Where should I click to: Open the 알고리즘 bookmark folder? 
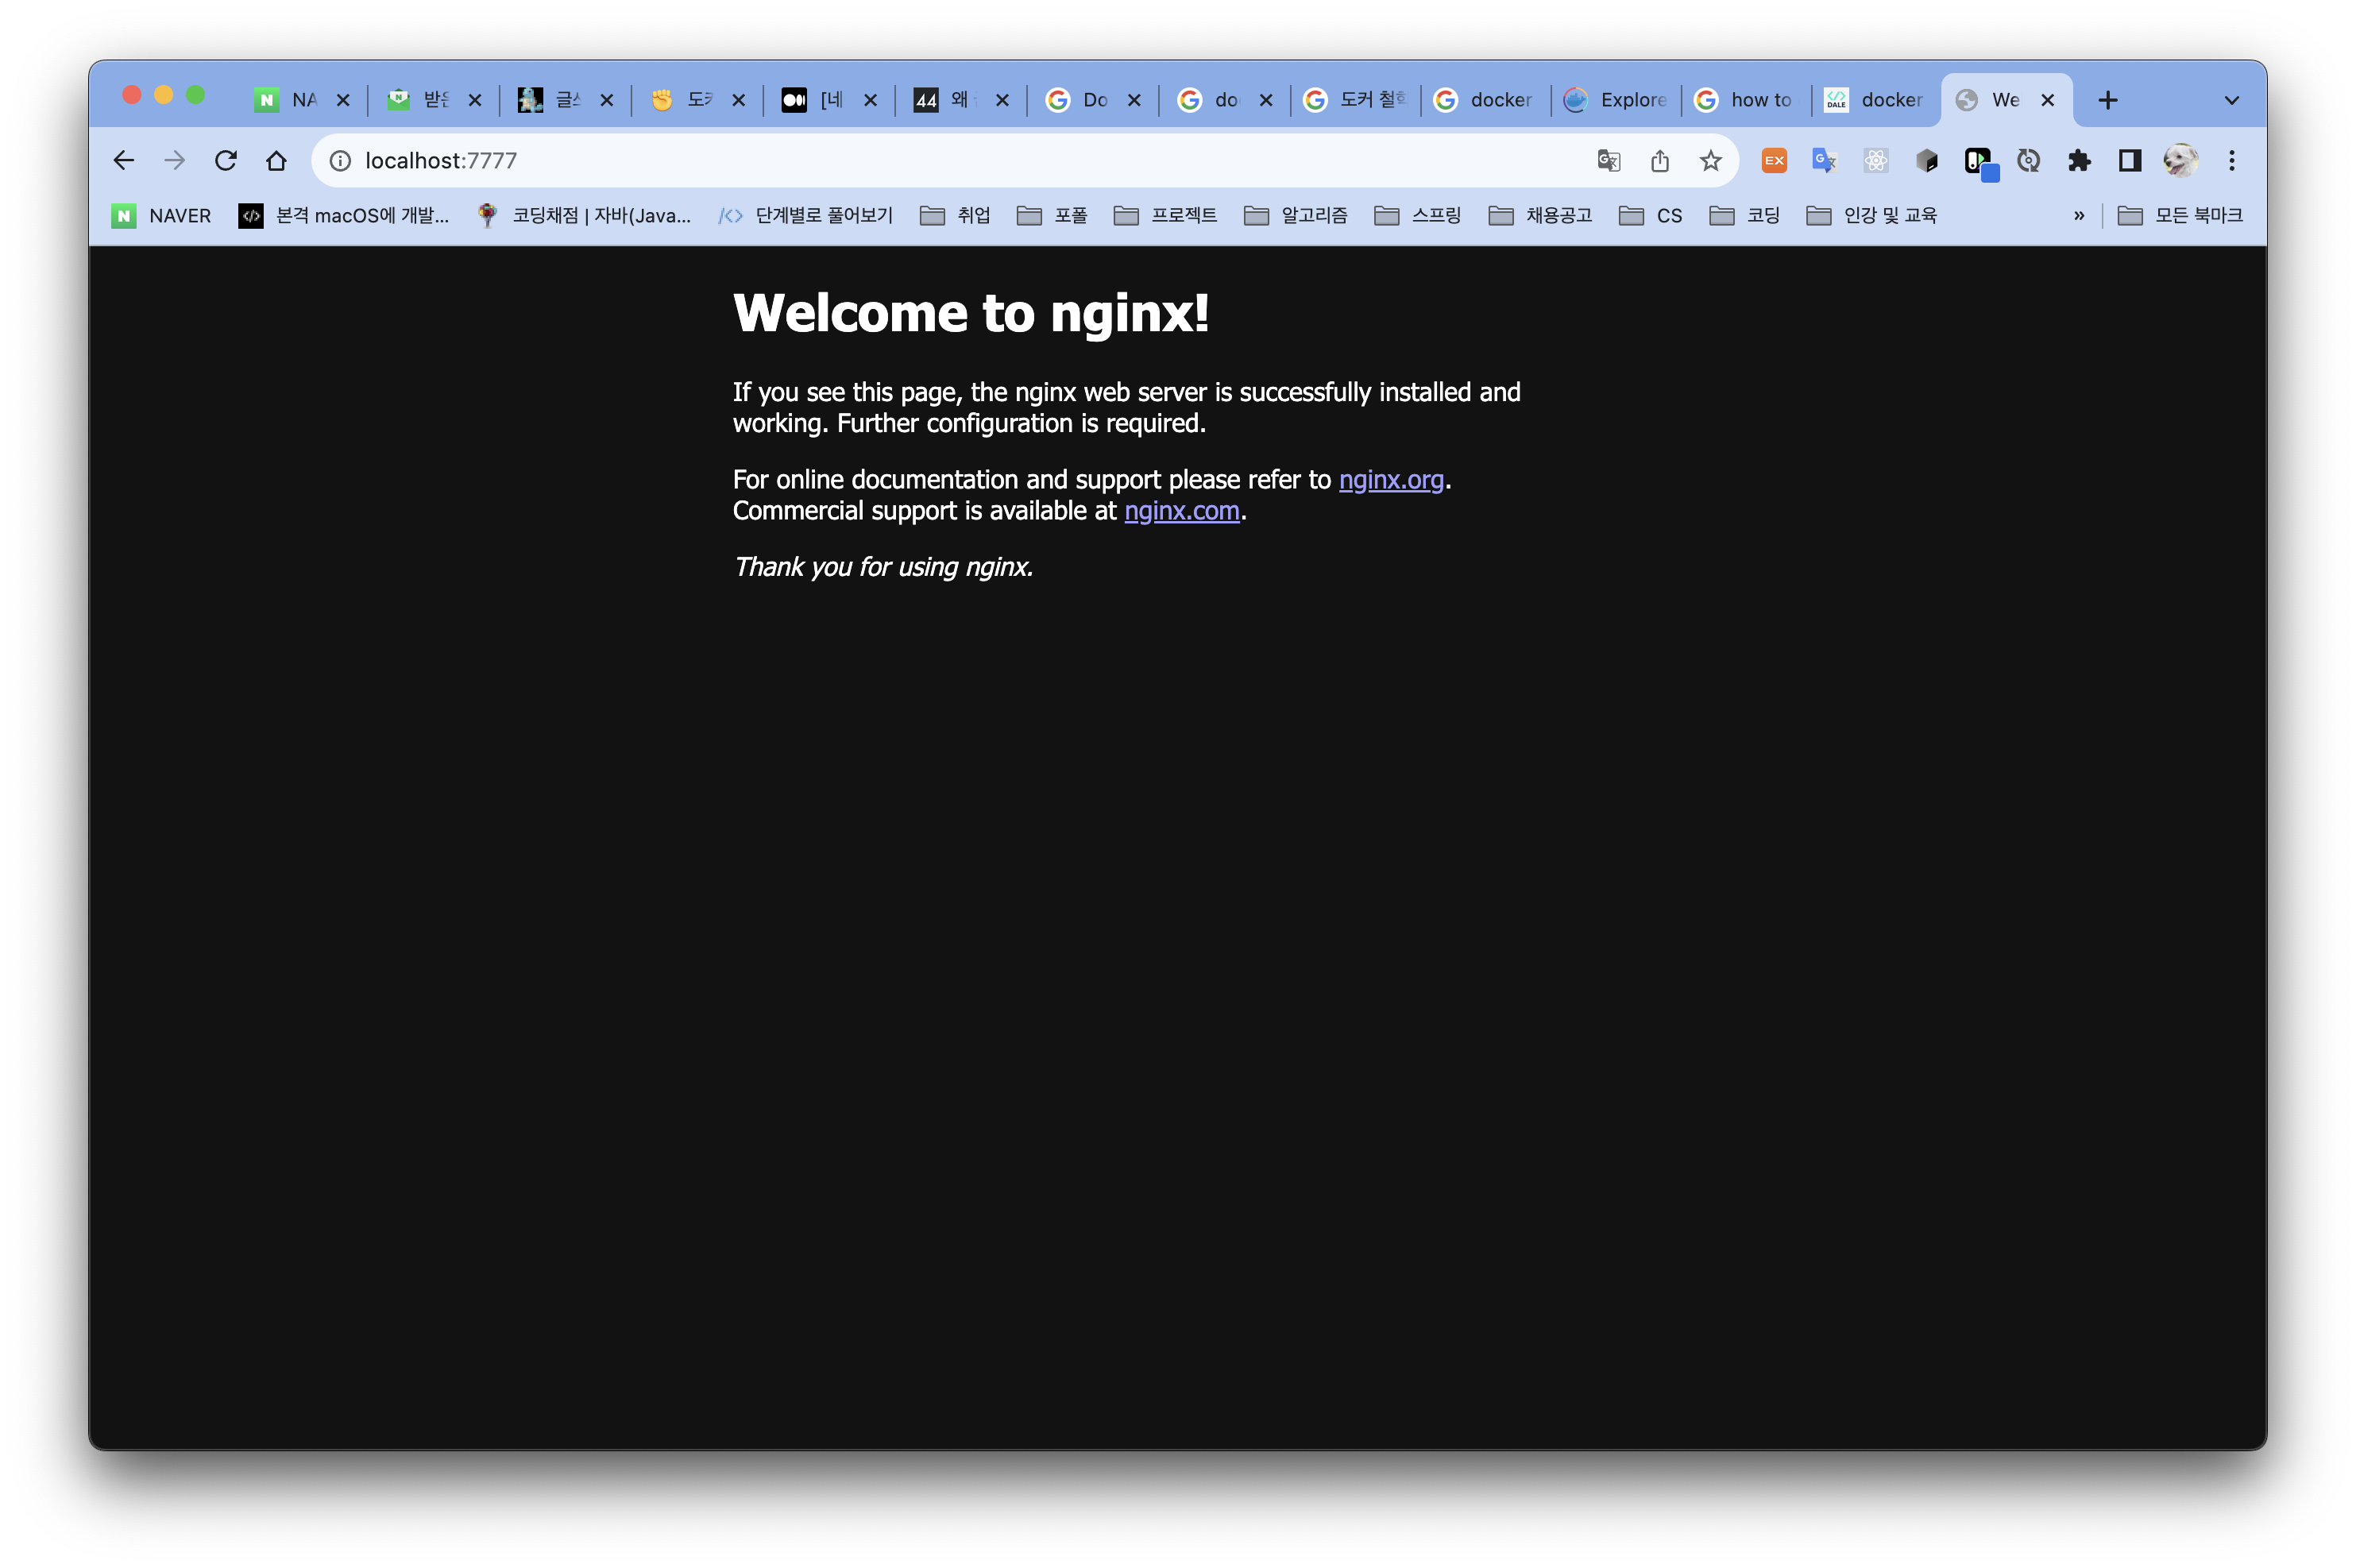1296,215
